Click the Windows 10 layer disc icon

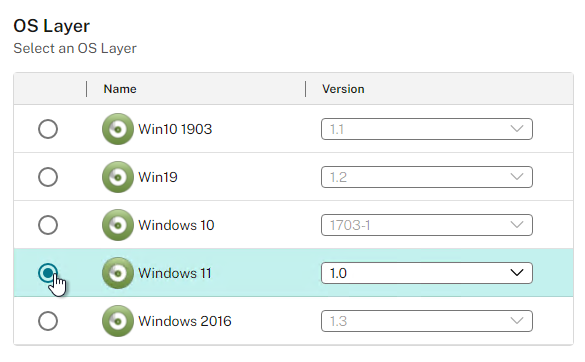point(118,225)
